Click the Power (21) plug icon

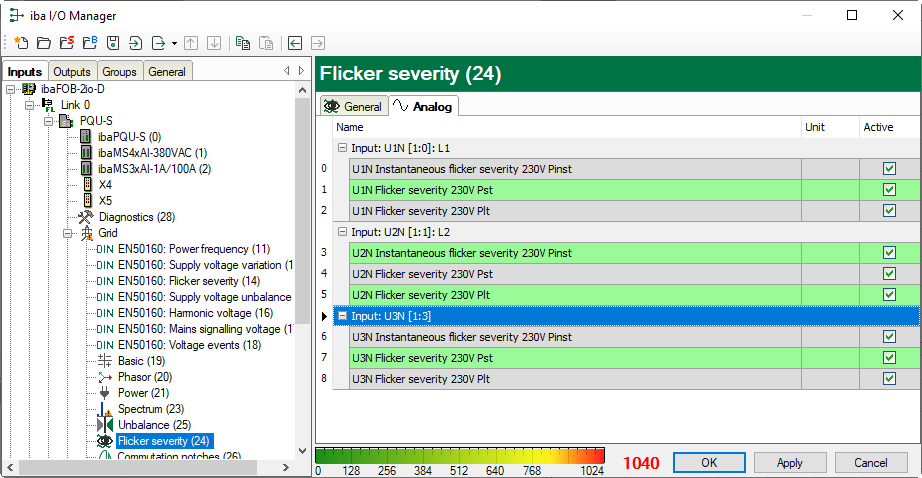pos(104,393)
